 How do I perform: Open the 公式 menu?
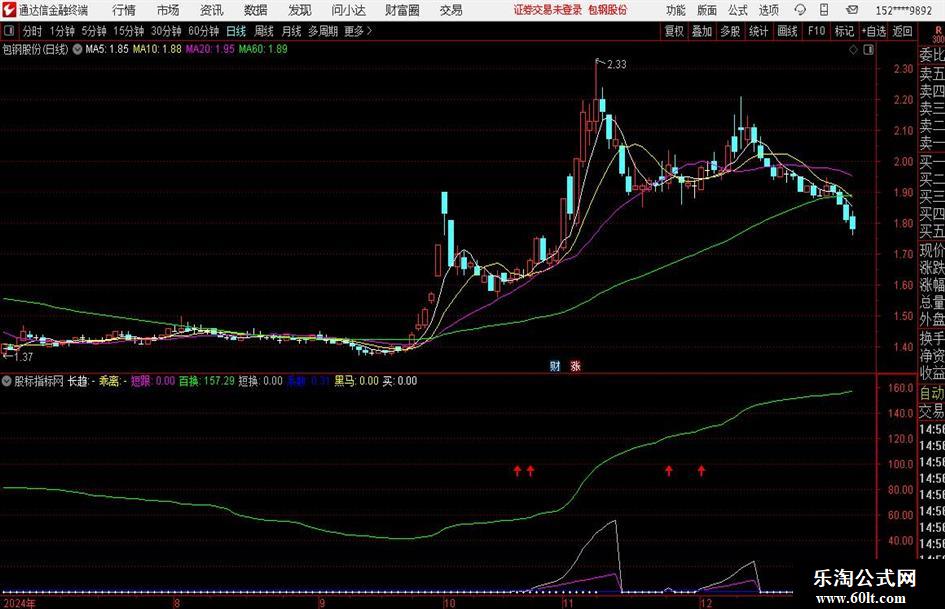point(738,10)
